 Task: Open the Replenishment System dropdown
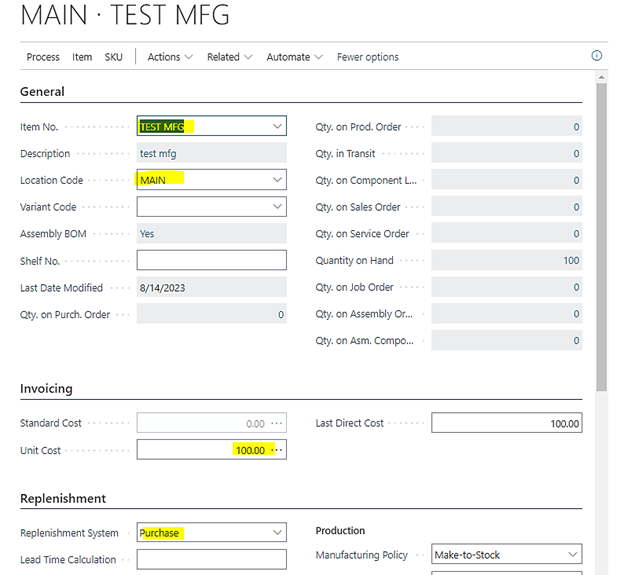click(277, 533)
